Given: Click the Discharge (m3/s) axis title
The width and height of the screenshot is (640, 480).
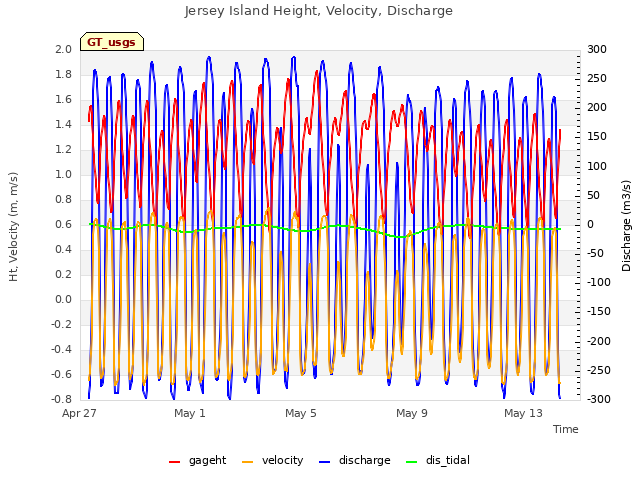Looking at the screenshot, I should coord(626,226).
